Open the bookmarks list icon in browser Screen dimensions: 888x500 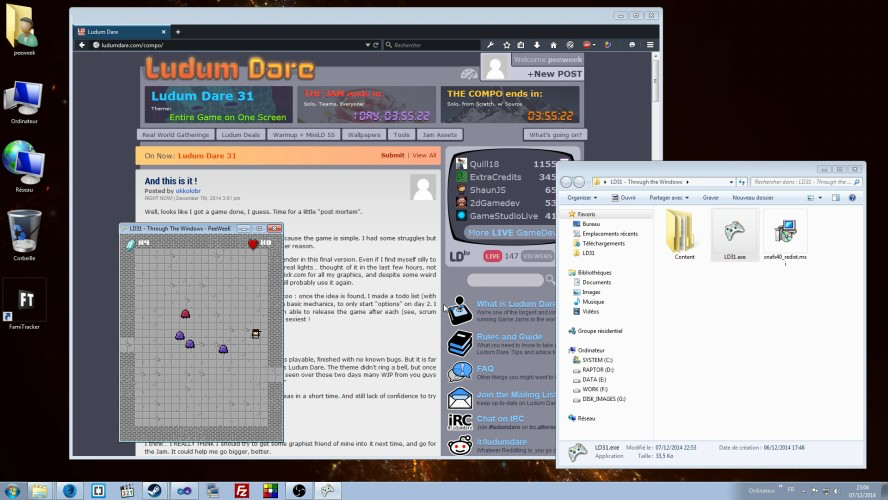(x=520, y=45)
